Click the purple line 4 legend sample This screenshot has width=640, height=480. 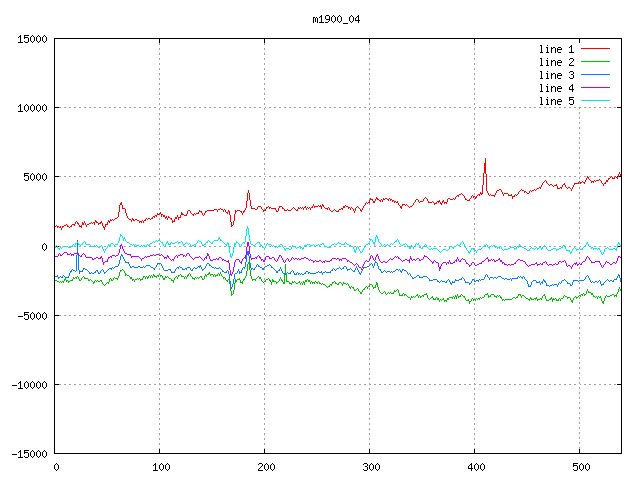[595, 87]
